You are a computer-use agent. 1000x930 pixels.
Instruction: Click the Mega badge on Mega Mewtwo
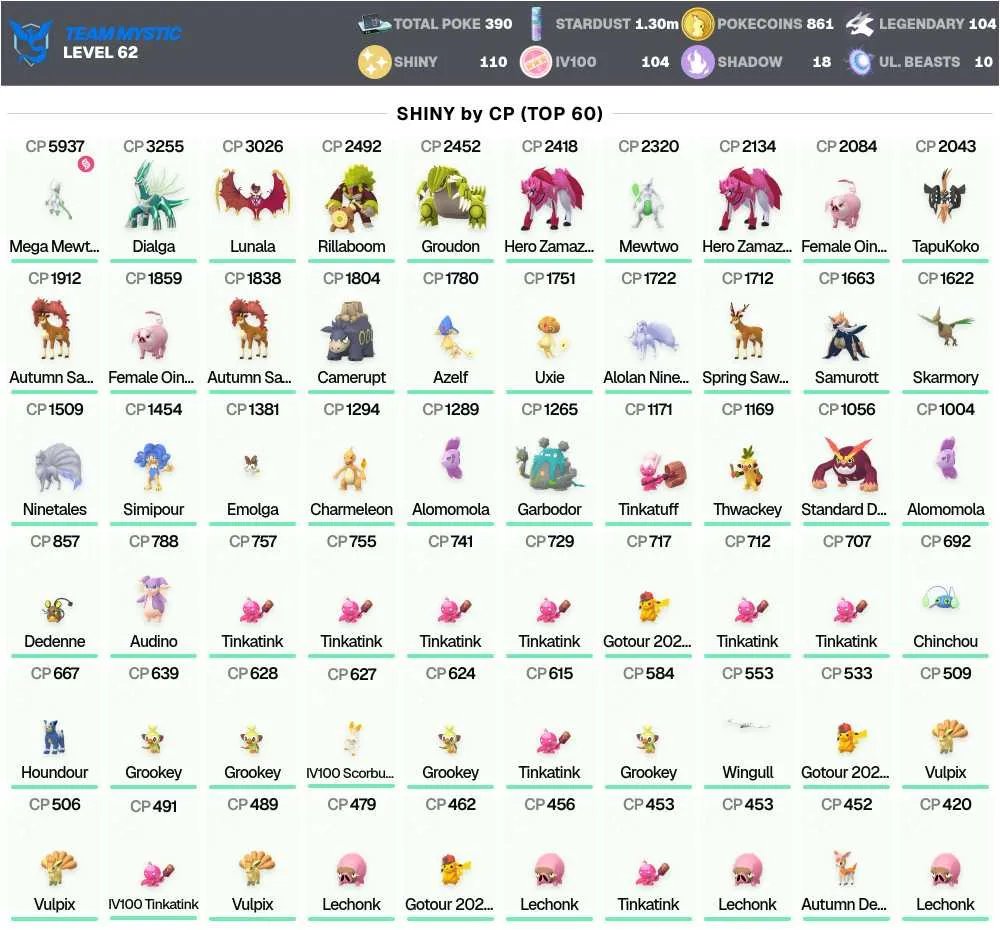click(x=85, y=164)
